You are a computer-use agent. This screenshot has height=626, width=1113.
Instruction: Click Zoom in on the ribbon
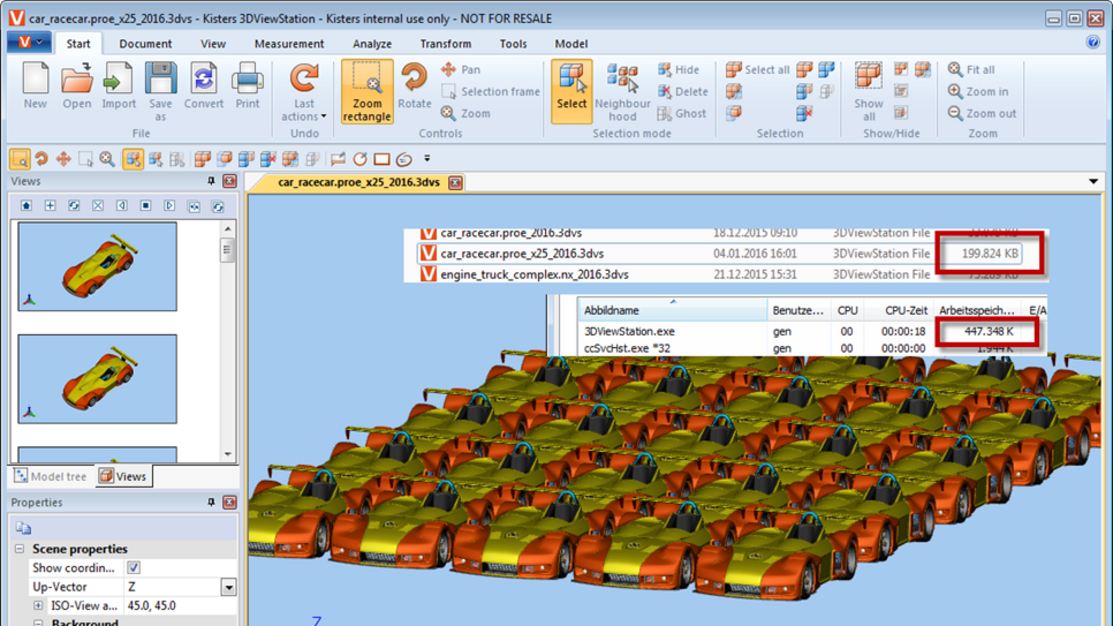pyautogui.click(x=978, y=92)
